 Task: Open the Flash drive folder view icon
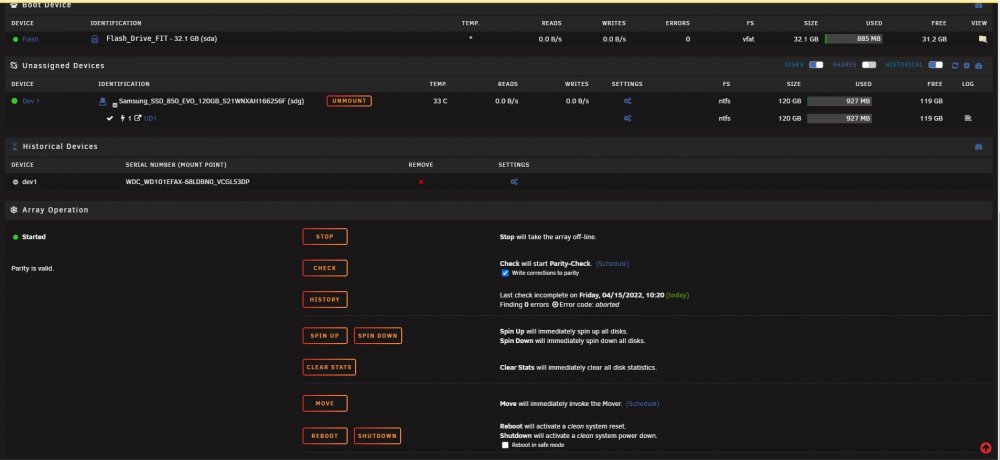point(983,39)
